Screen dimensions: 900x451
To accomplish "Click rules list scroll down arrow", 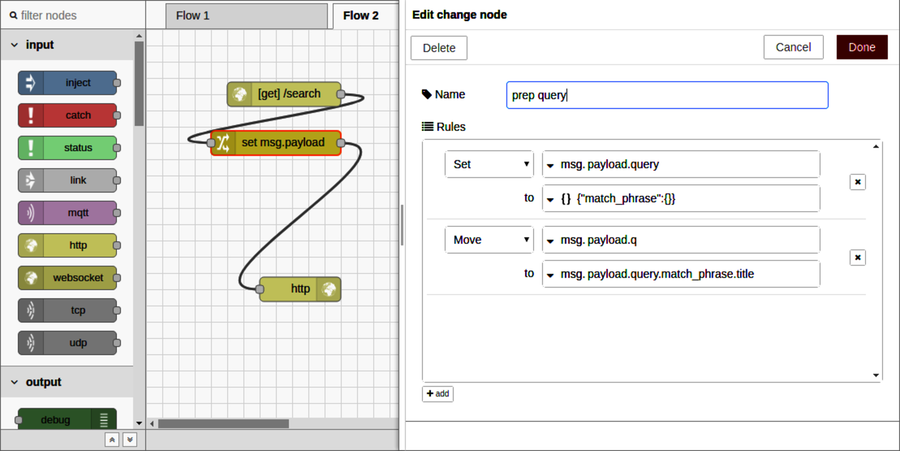I will [876, 376].
